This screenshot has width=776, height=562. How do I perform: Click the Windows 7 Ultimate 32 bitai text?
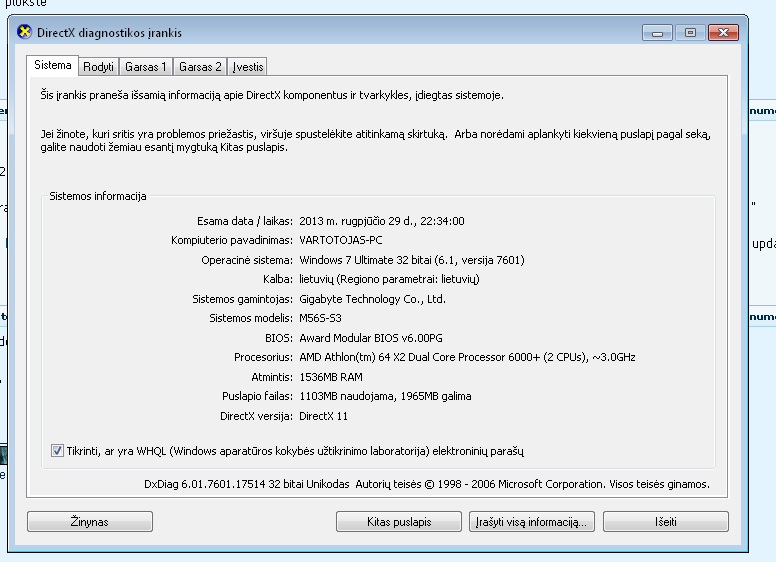(366, 260)
